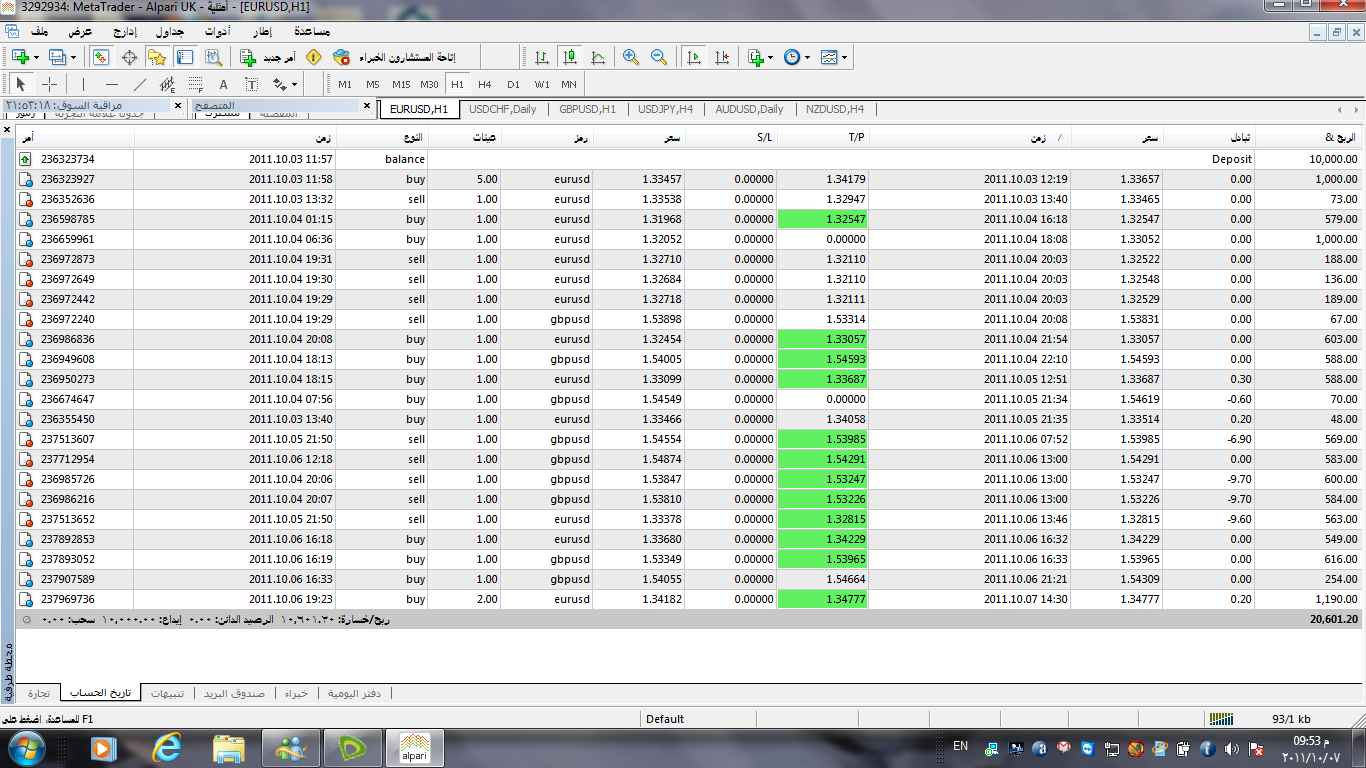Switch chart to M1 timeframe

pyautogui.click(x=345, y=84)
